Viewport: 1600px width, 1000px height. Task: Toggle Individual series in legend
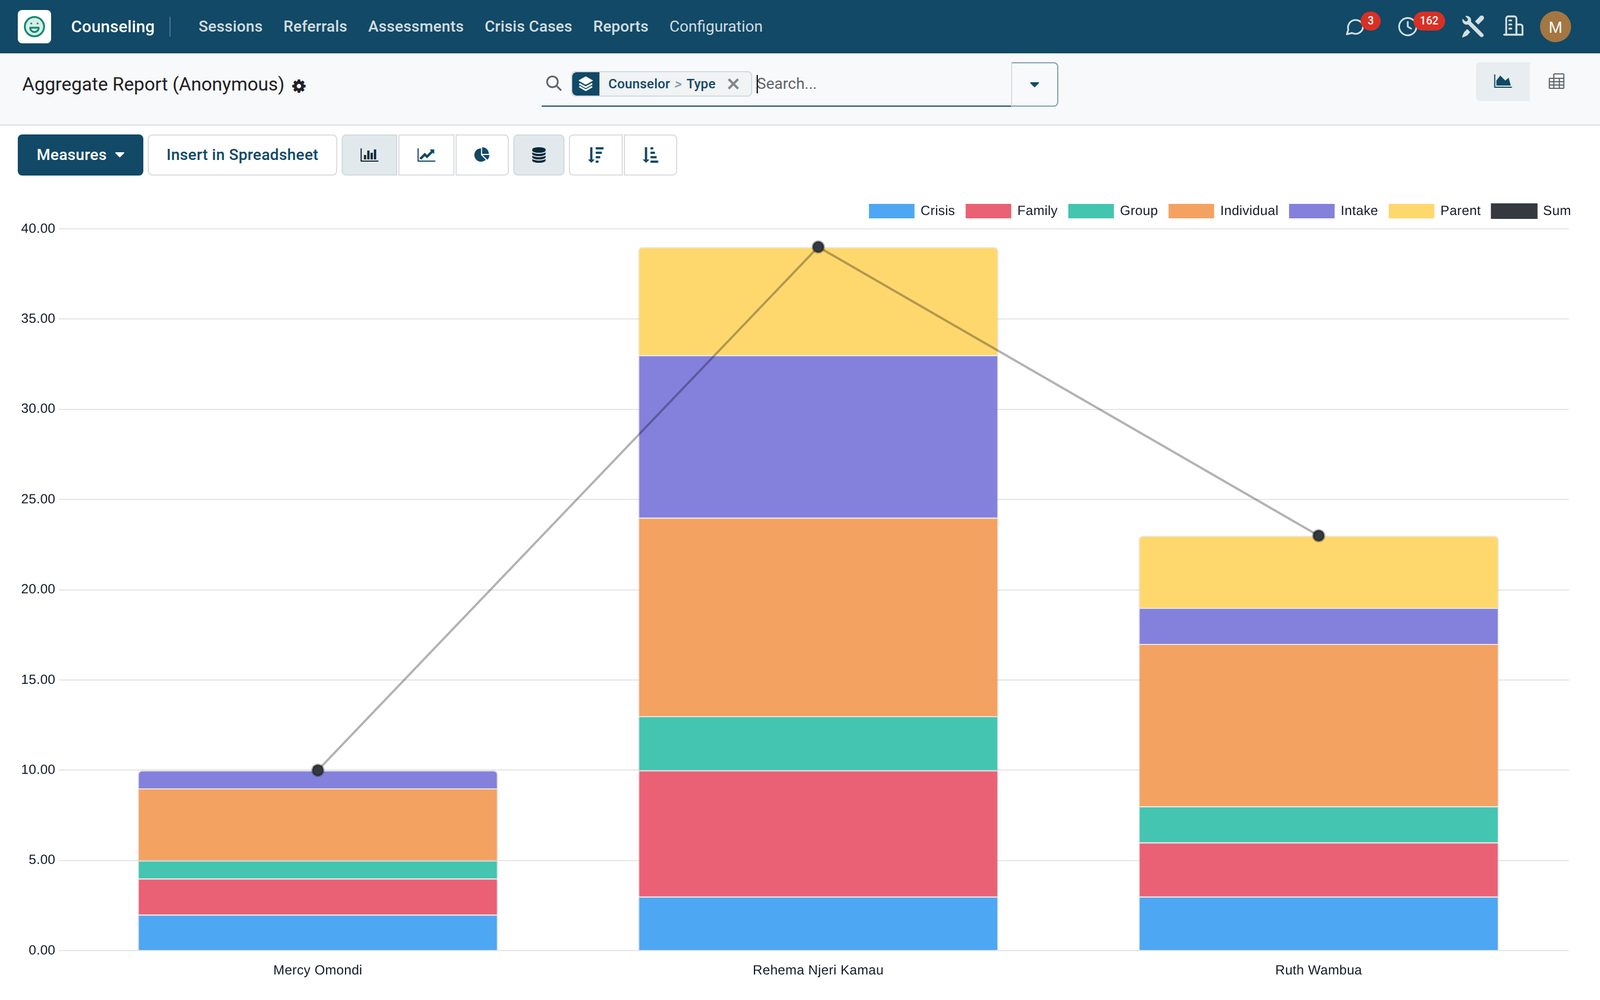click(x=1223, y=211)
